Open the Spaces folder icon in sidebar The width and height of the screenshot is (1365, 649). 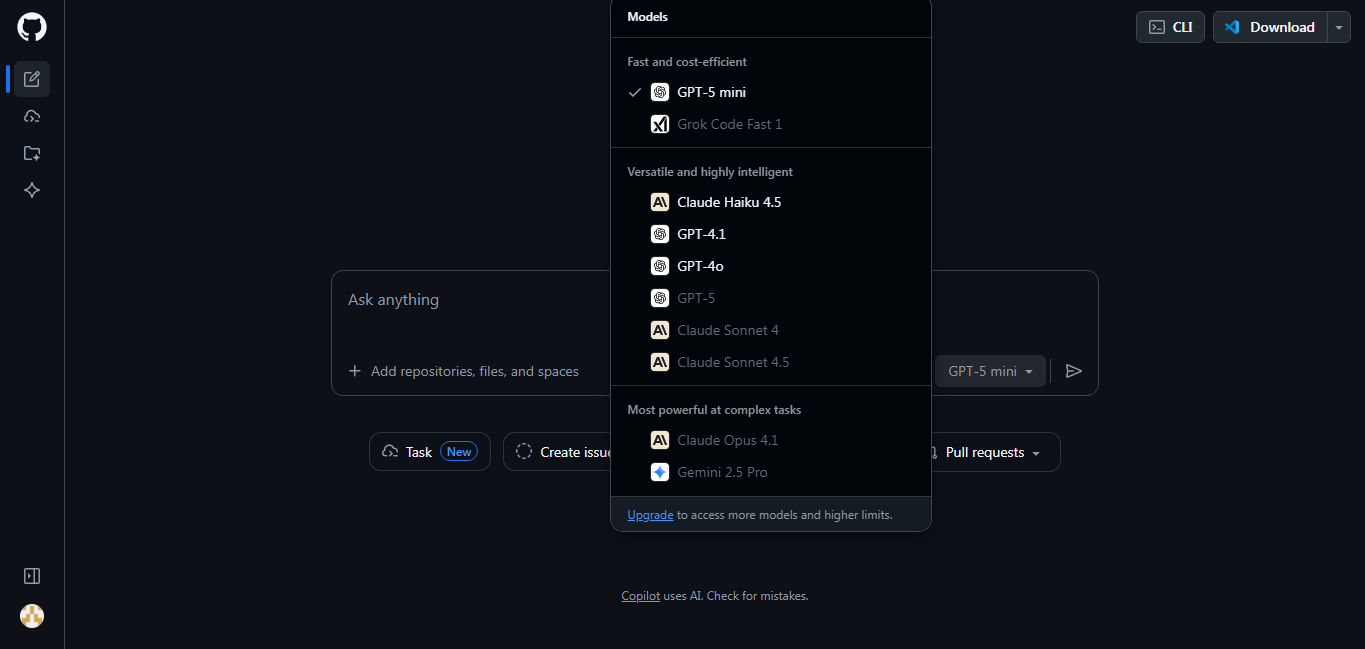pos(31,153)
